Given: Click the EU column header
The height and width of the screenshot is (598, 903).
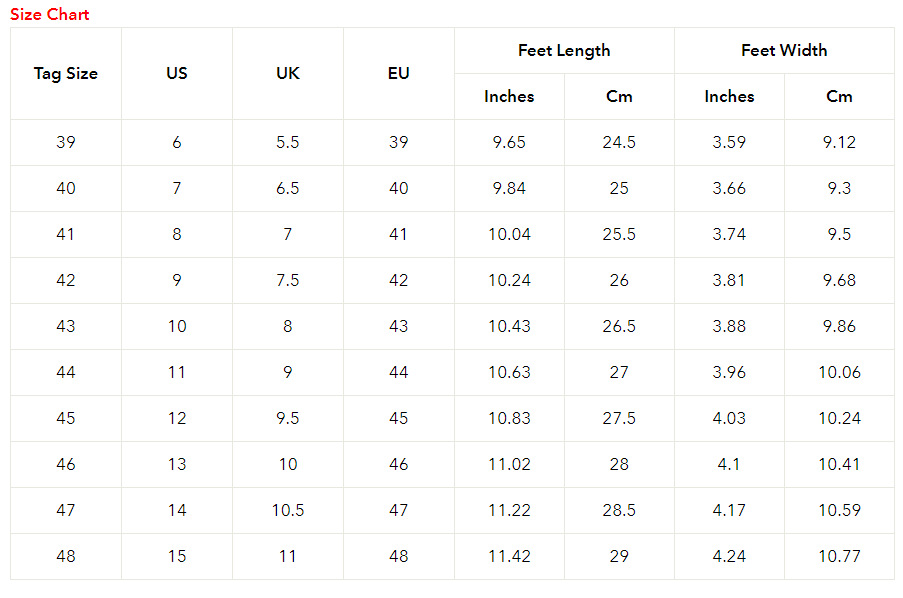Looking at the screenshot, I should pyautogui.click(x=399, y=73).
